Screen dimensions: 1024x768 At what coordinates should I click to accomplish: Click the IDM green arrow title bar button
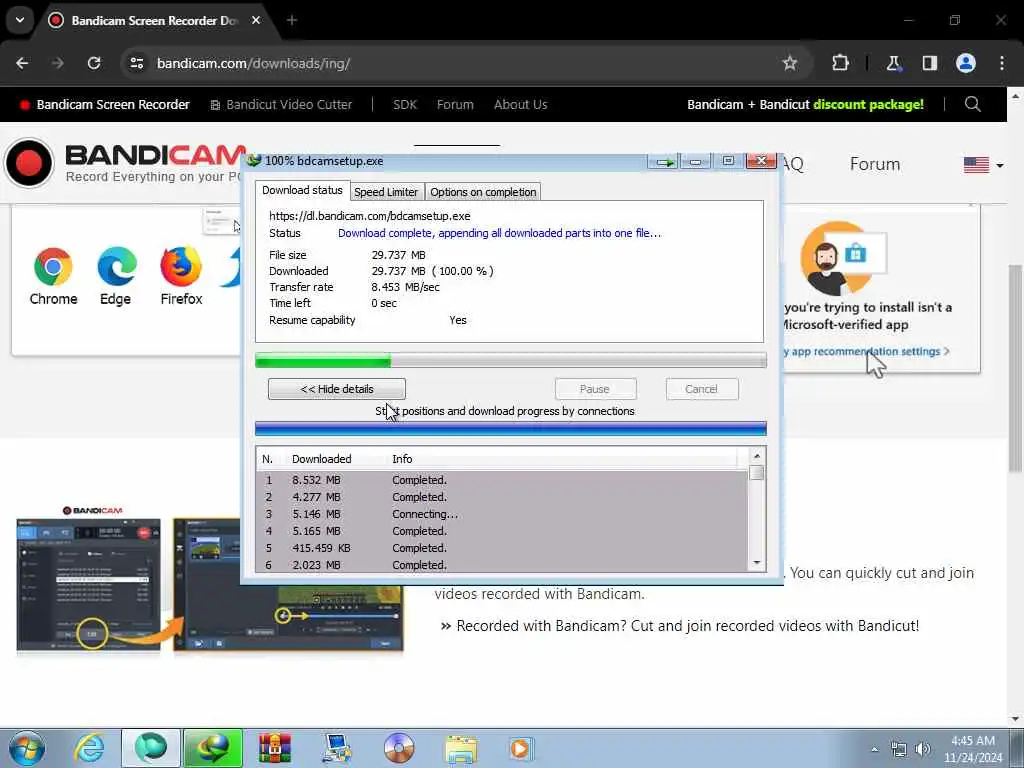pos(664,162)
